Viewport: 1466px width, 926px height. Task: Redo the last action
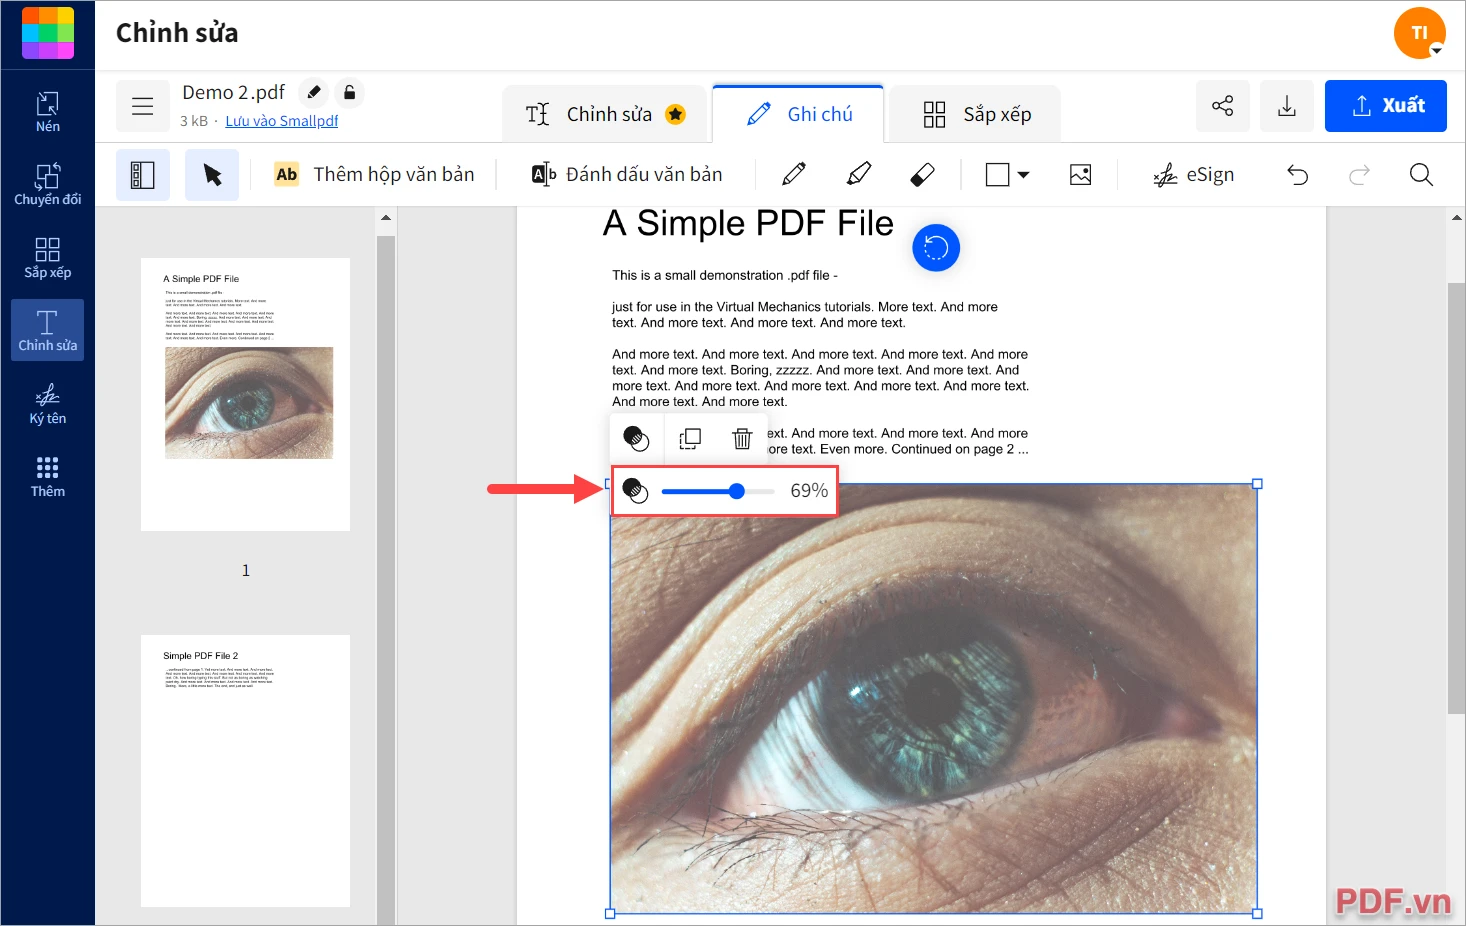(1359, 175)
